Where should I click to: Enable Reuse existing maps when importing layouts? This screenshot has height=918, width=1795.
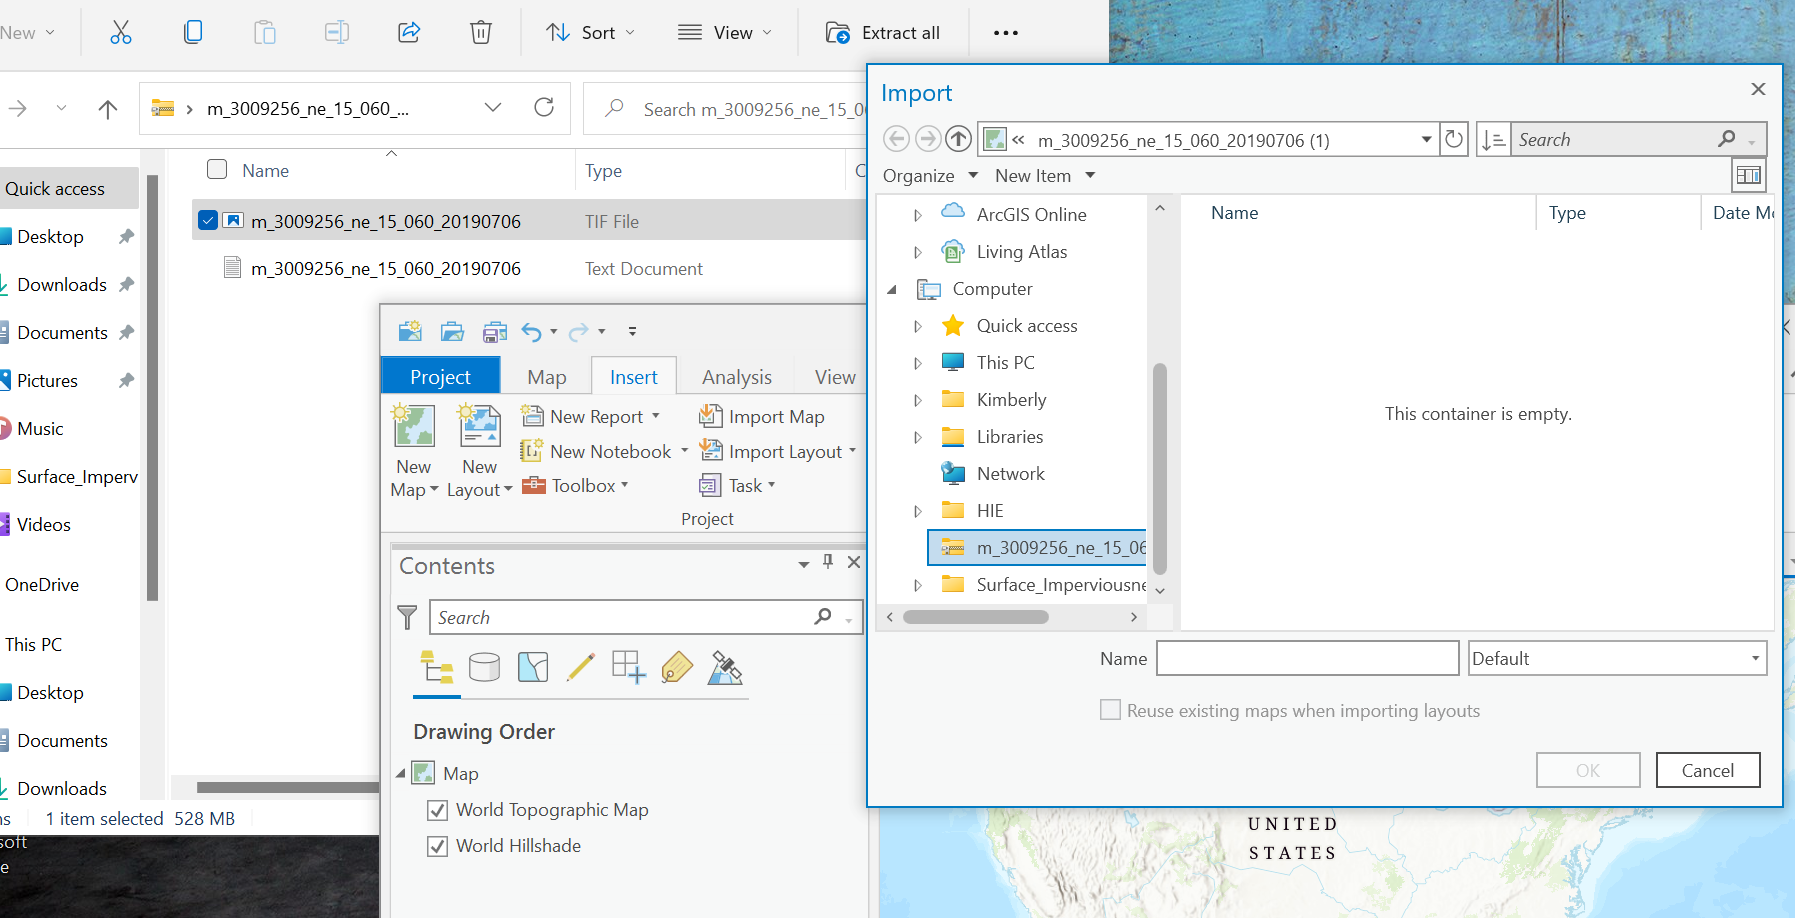(1110, 710)
